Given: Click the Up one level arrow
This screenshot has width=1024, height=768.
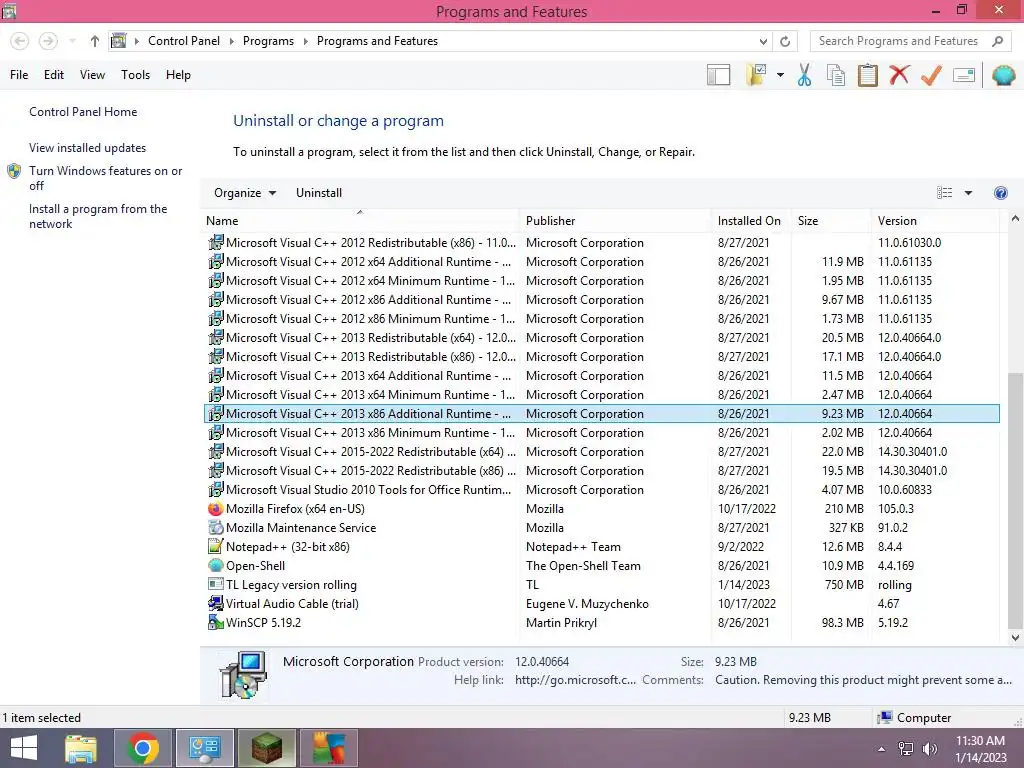Looking at the screenshot, I should (x=95, y=41).
